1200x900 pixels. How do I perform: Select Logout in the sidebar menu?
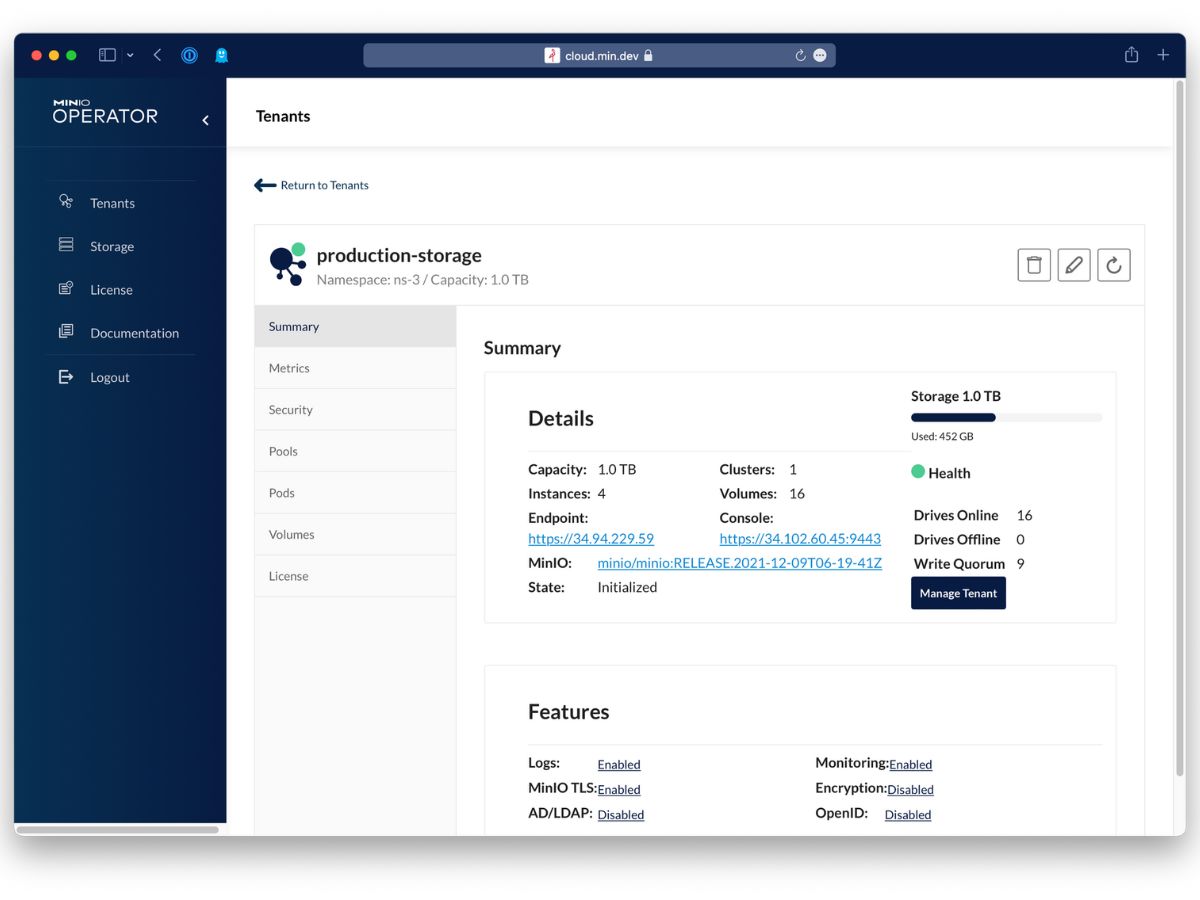coord(110,377)
